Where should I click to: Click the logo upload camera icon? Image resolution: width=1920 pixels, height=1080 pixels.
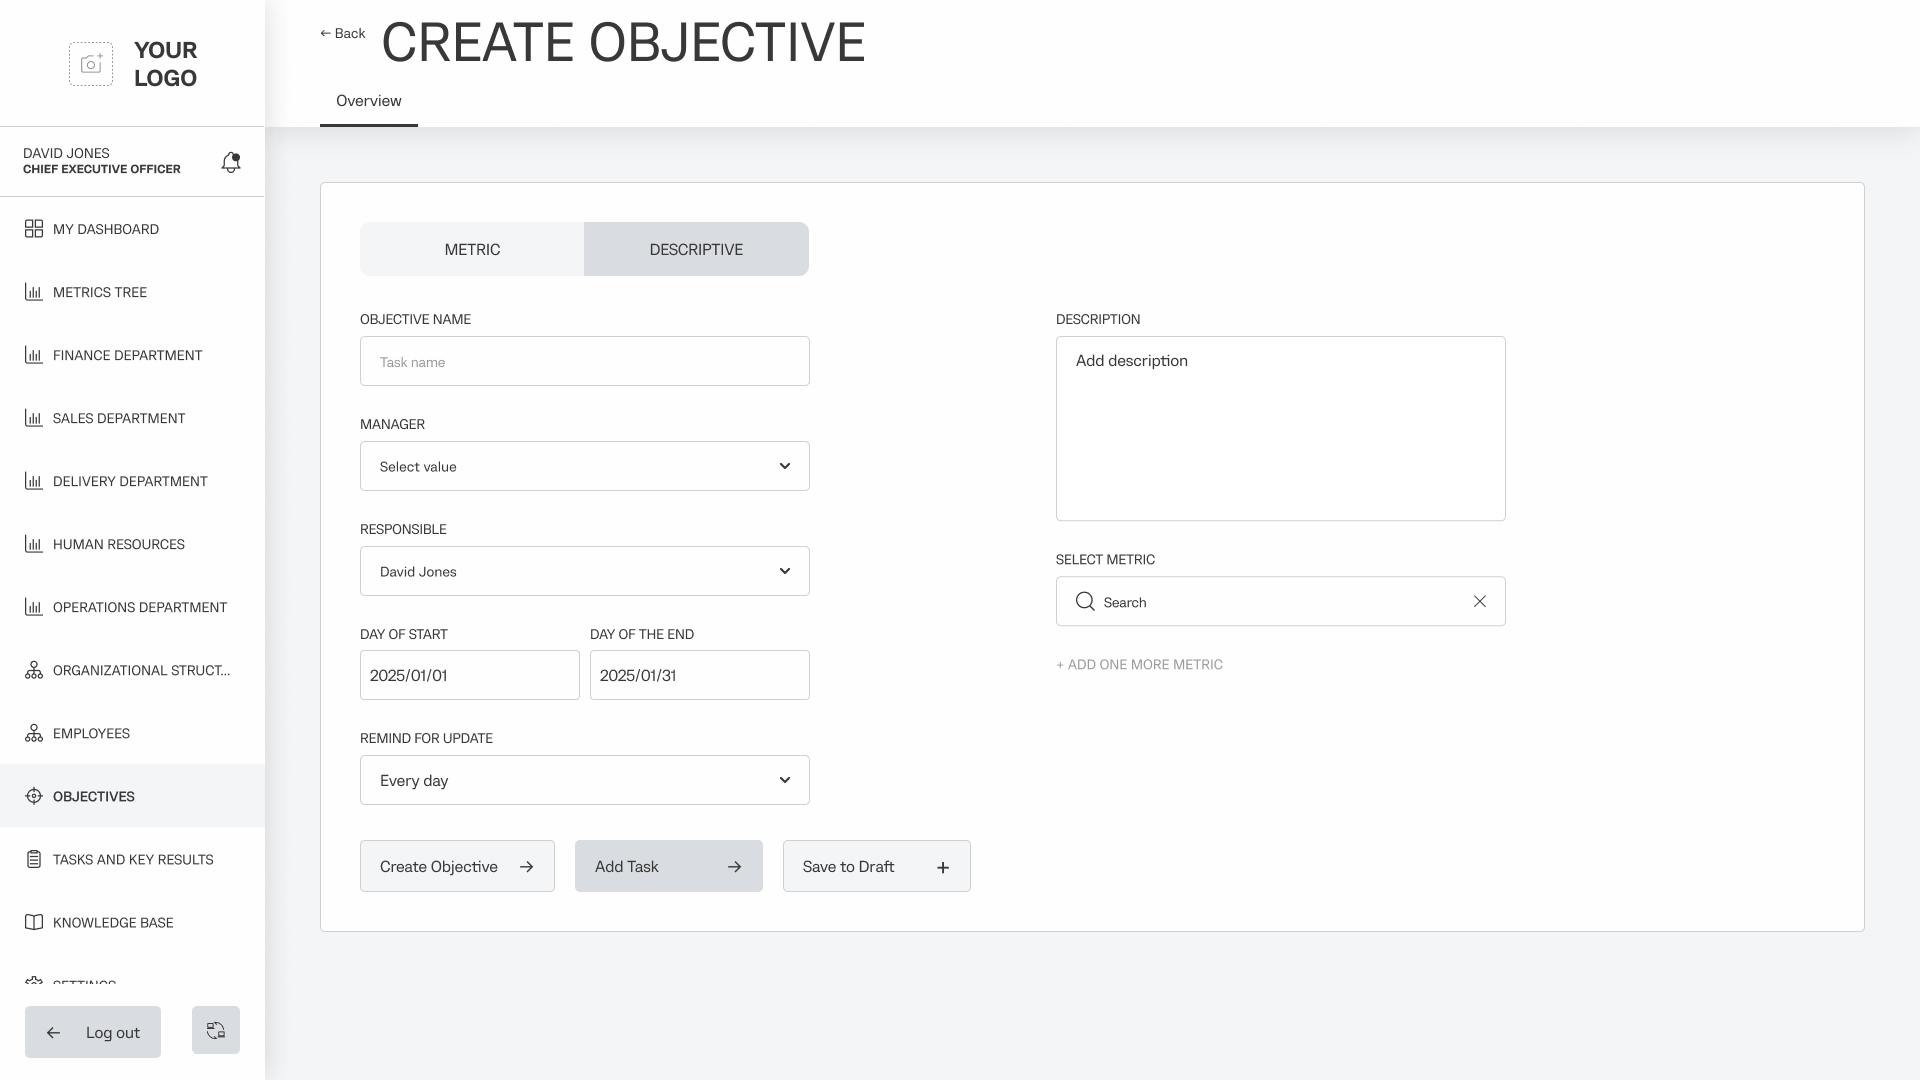click(91, 64)
